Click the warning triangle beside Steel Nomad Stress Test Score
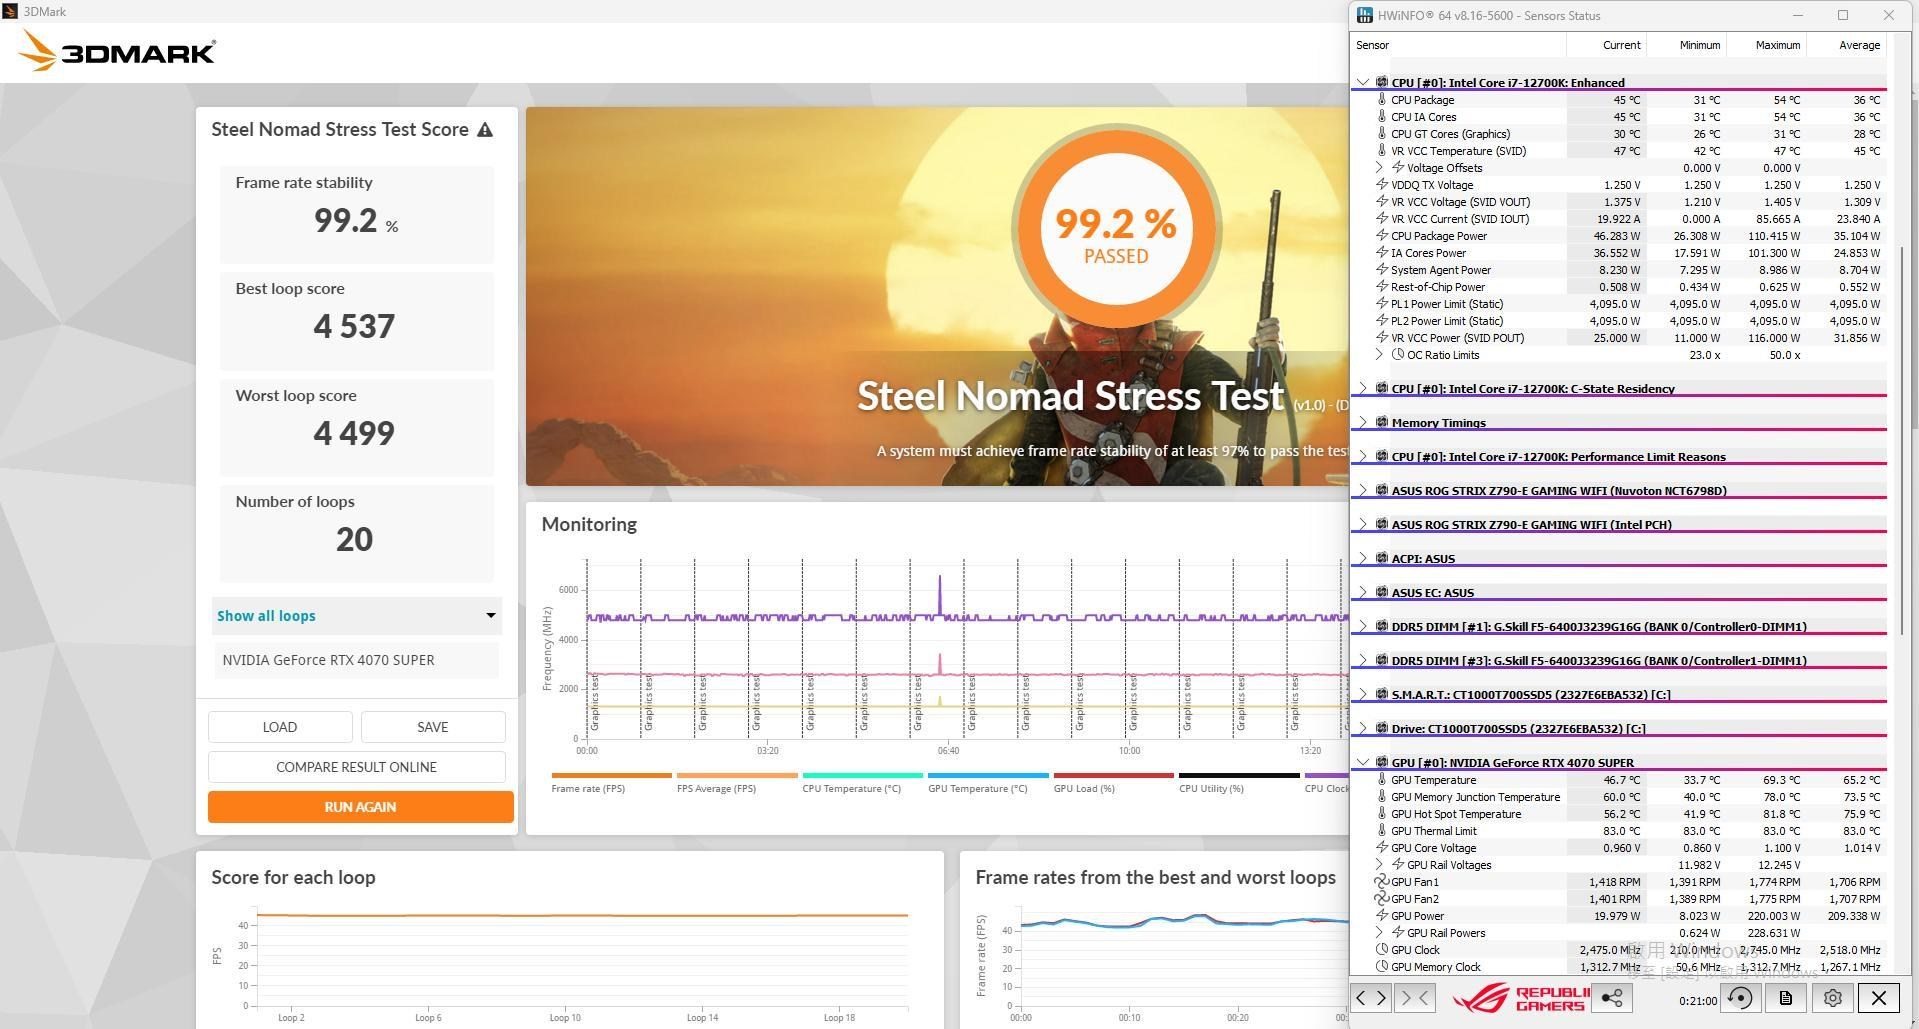This screenshot has width=1919, height=1029. (x=485, y=130)
